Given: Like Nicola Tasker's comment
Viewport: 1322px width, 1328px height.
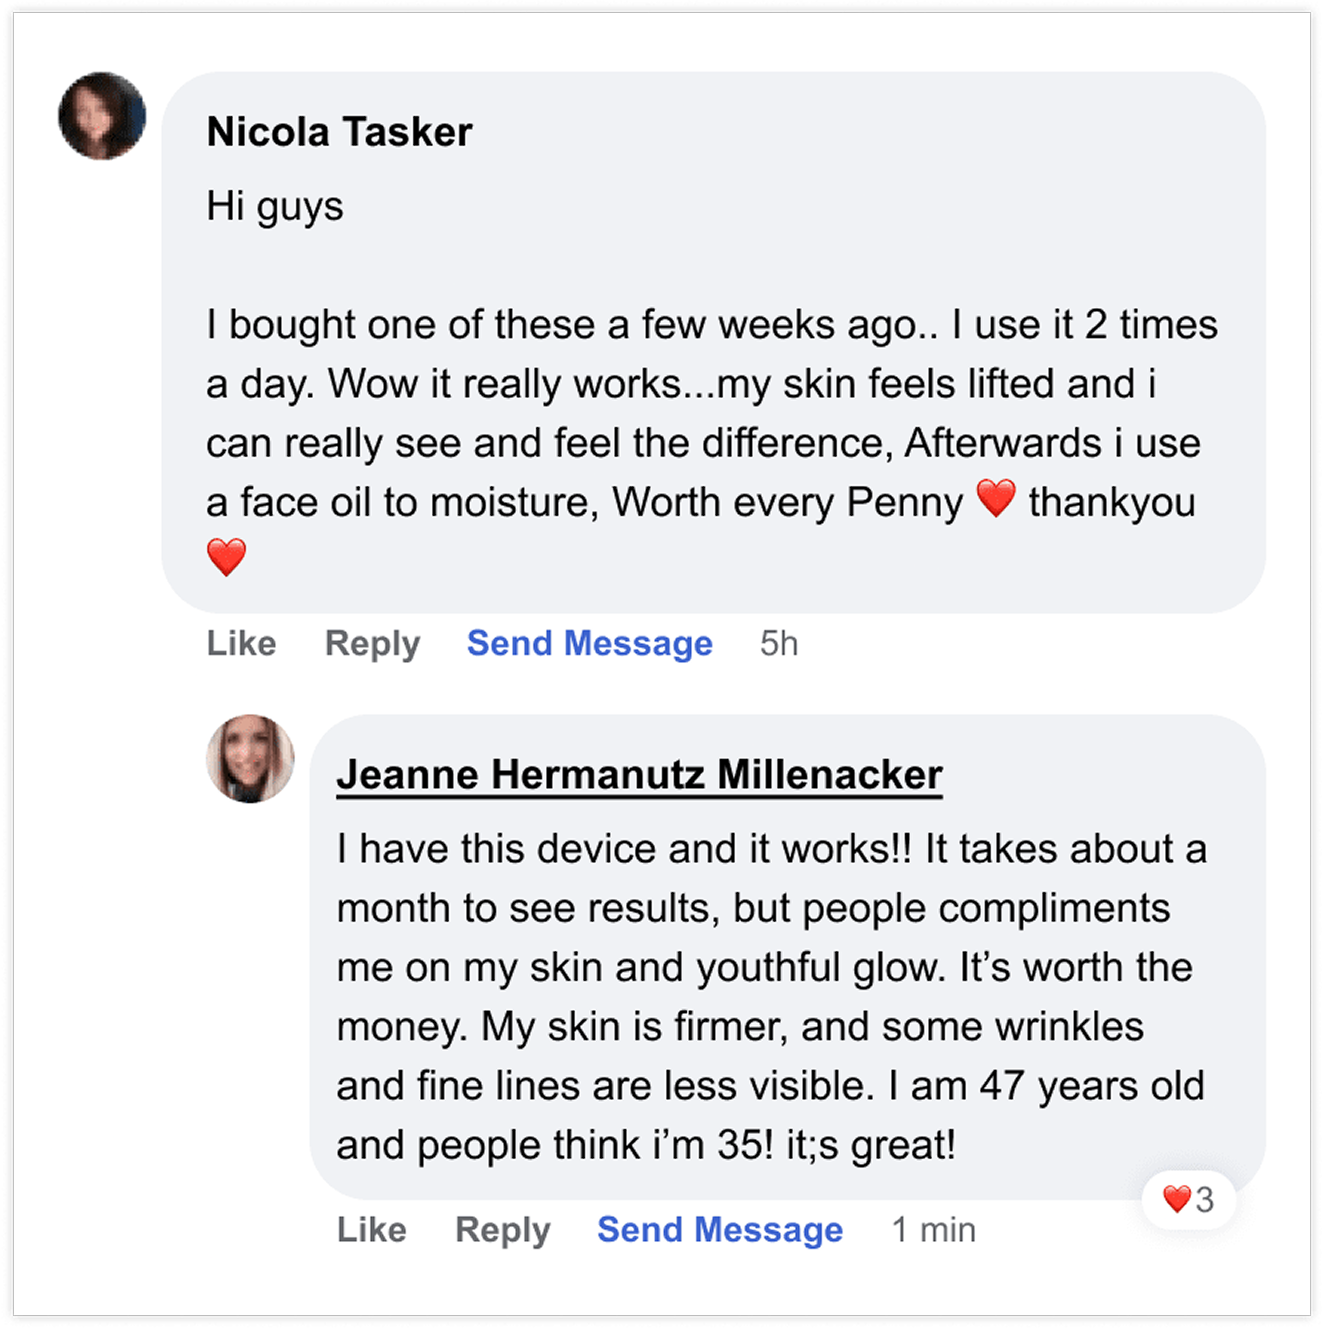Looking at the screenshot, I should click(241, 643).
